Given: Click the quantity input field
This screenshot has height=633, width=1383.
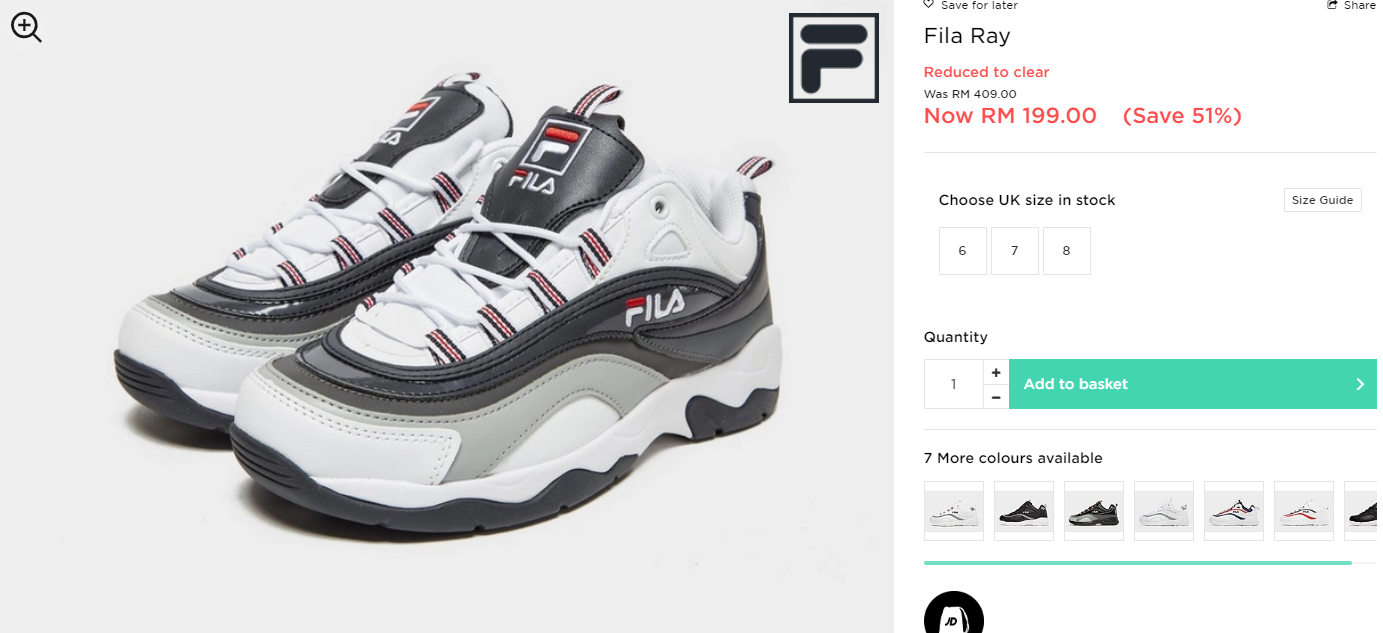Looking at the screenshot, I should coord(954,384).
